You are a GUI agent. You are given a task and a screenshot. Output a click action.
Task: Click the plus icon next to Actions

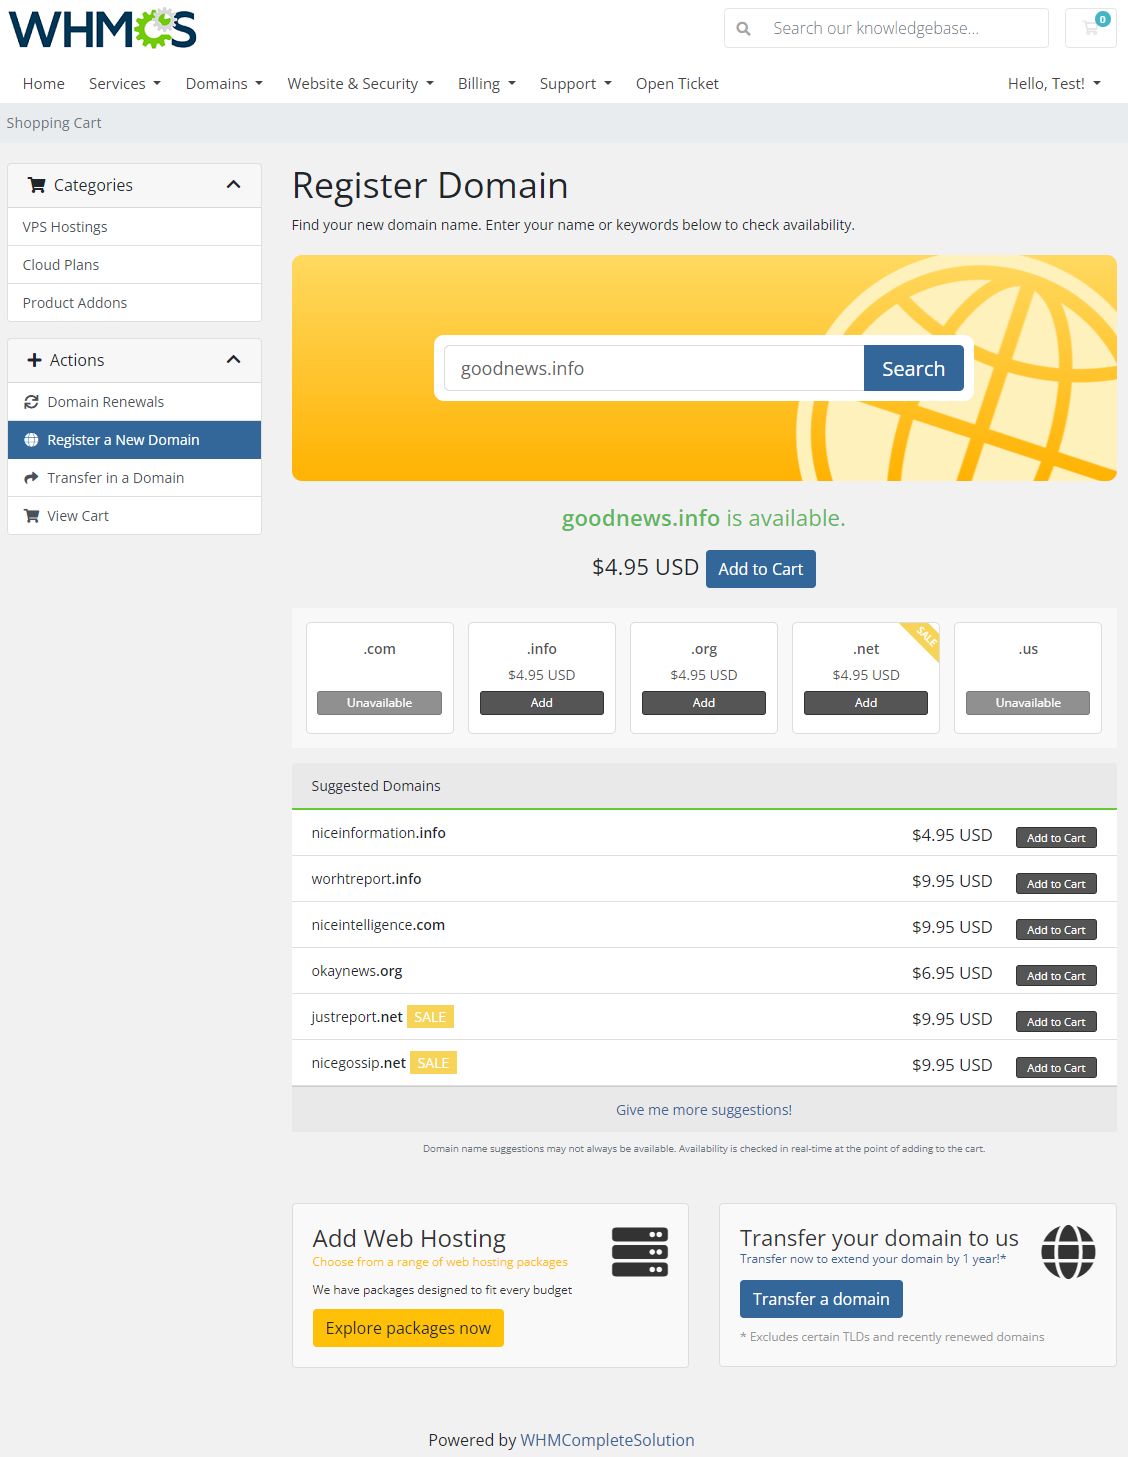point(35,359)
